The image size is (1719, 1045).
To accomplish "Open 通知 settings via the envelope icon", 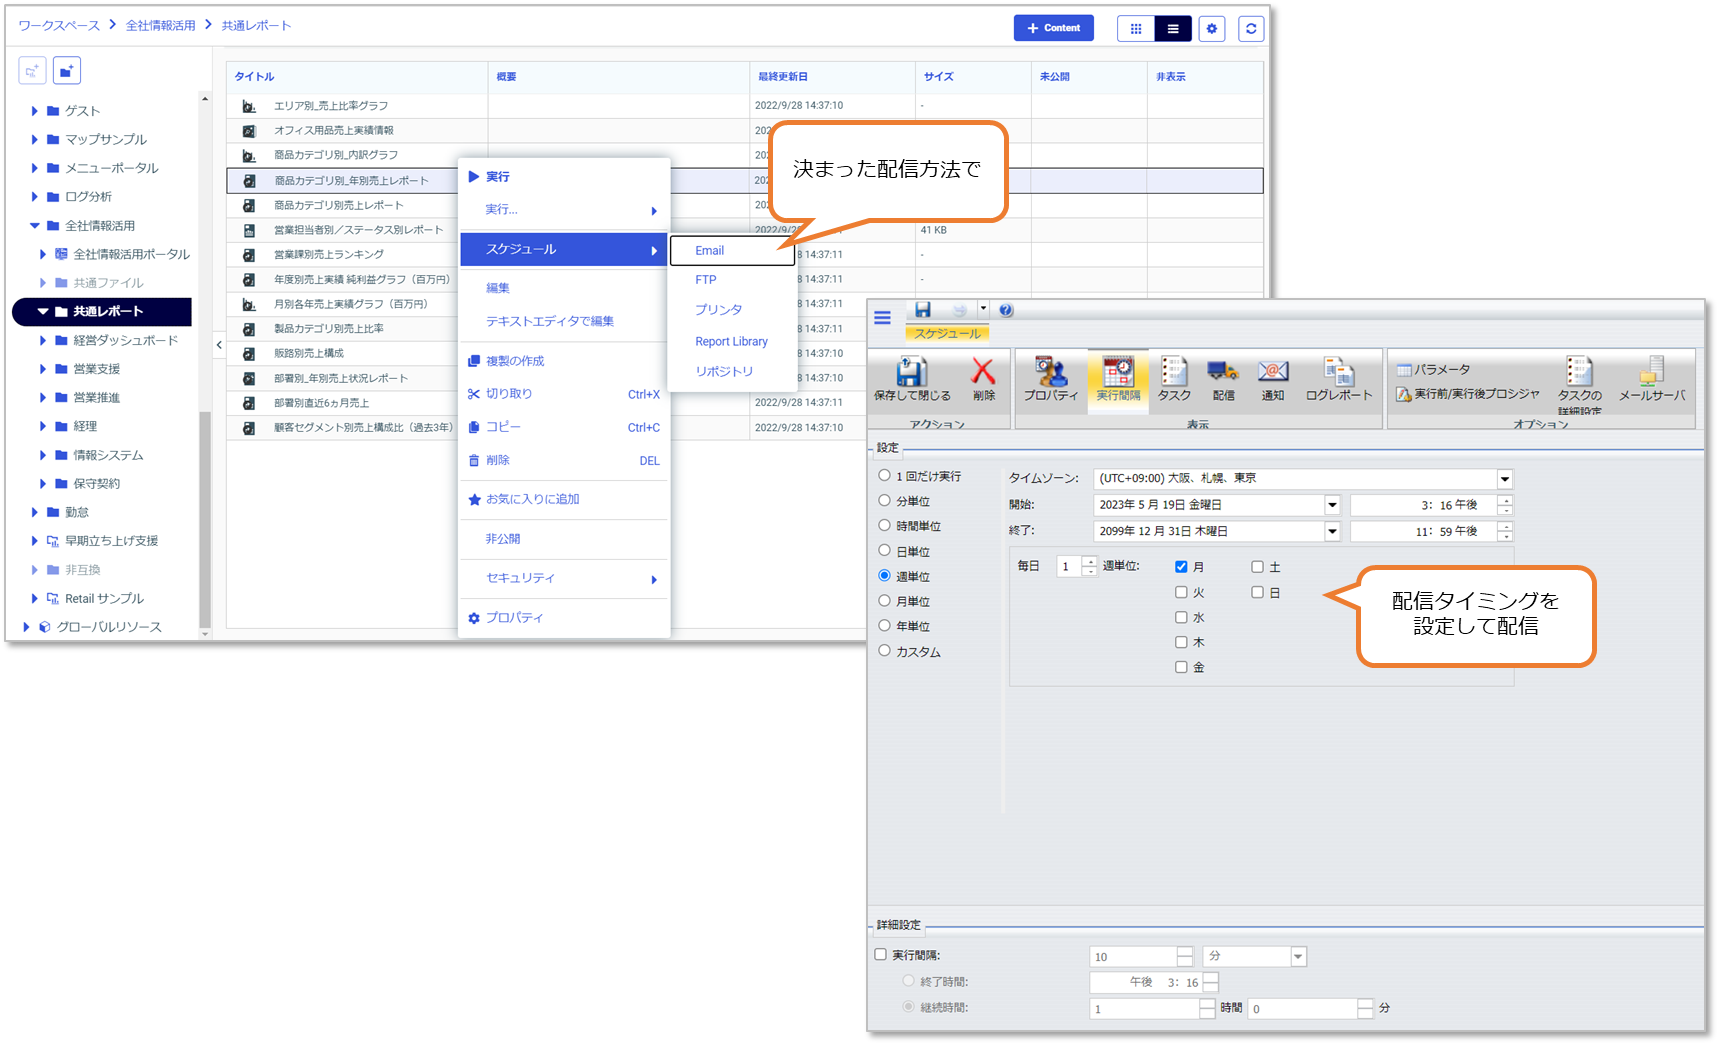I will [x=1272, y=380].
